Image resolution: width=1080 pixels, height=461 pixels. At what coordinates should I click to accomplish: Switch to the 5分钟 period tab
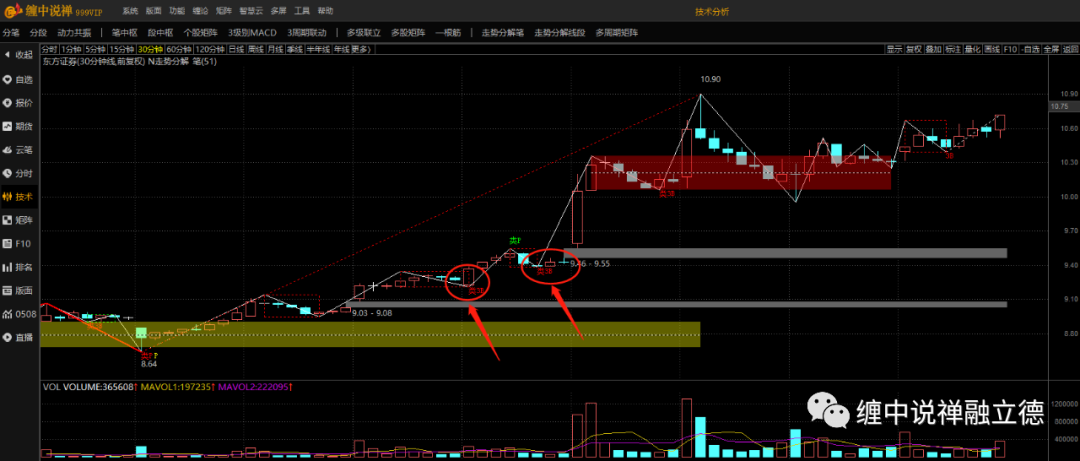coord(95,49)
